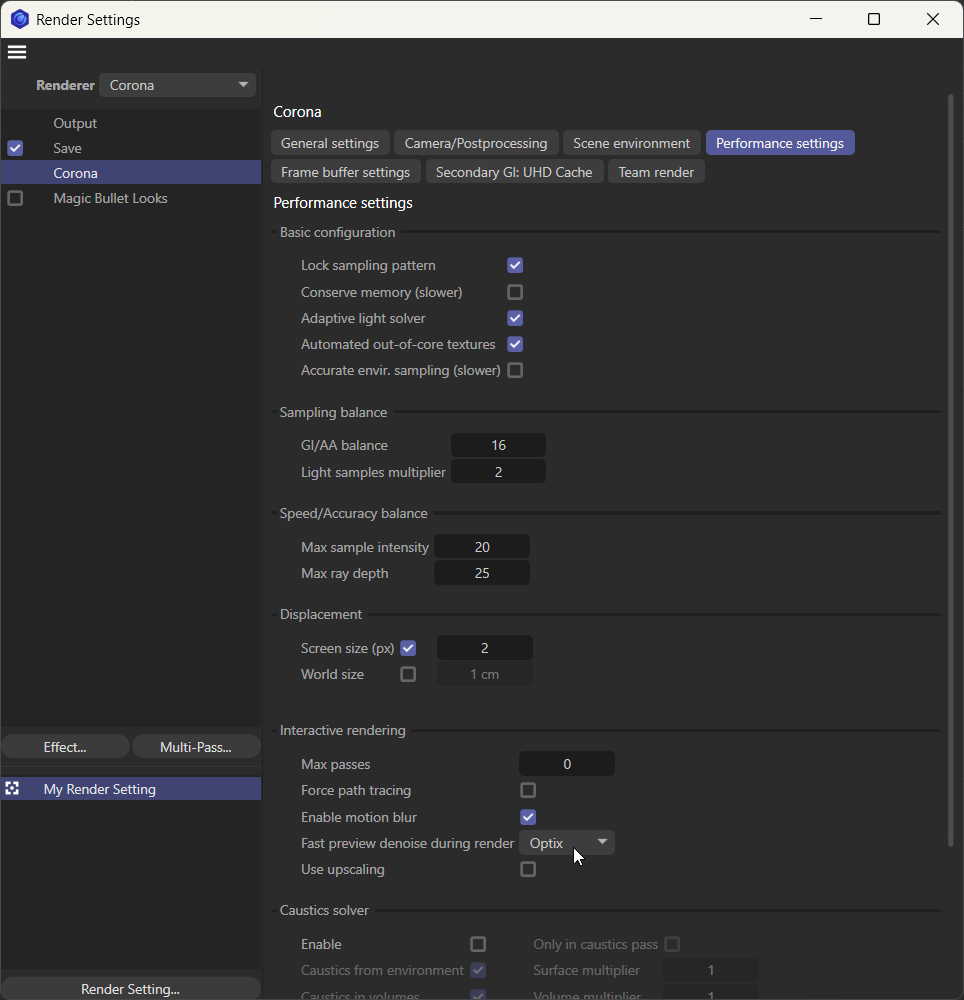Click the Cinema 4D app logo icon
Viewport: 964px width, 1000px height.
[x=20, y=19]
